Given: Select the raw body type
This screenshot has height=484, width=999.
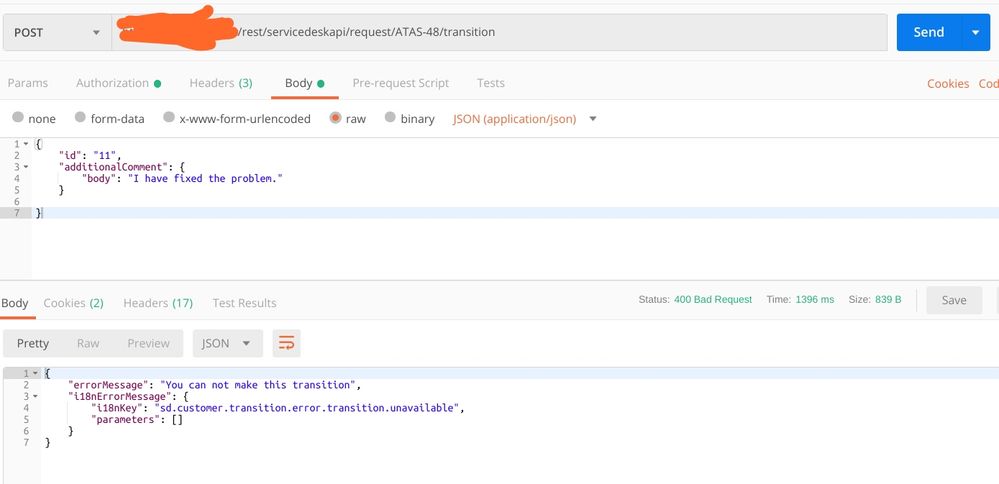Looking at the screenshot, I should click(x=348, y=118).
